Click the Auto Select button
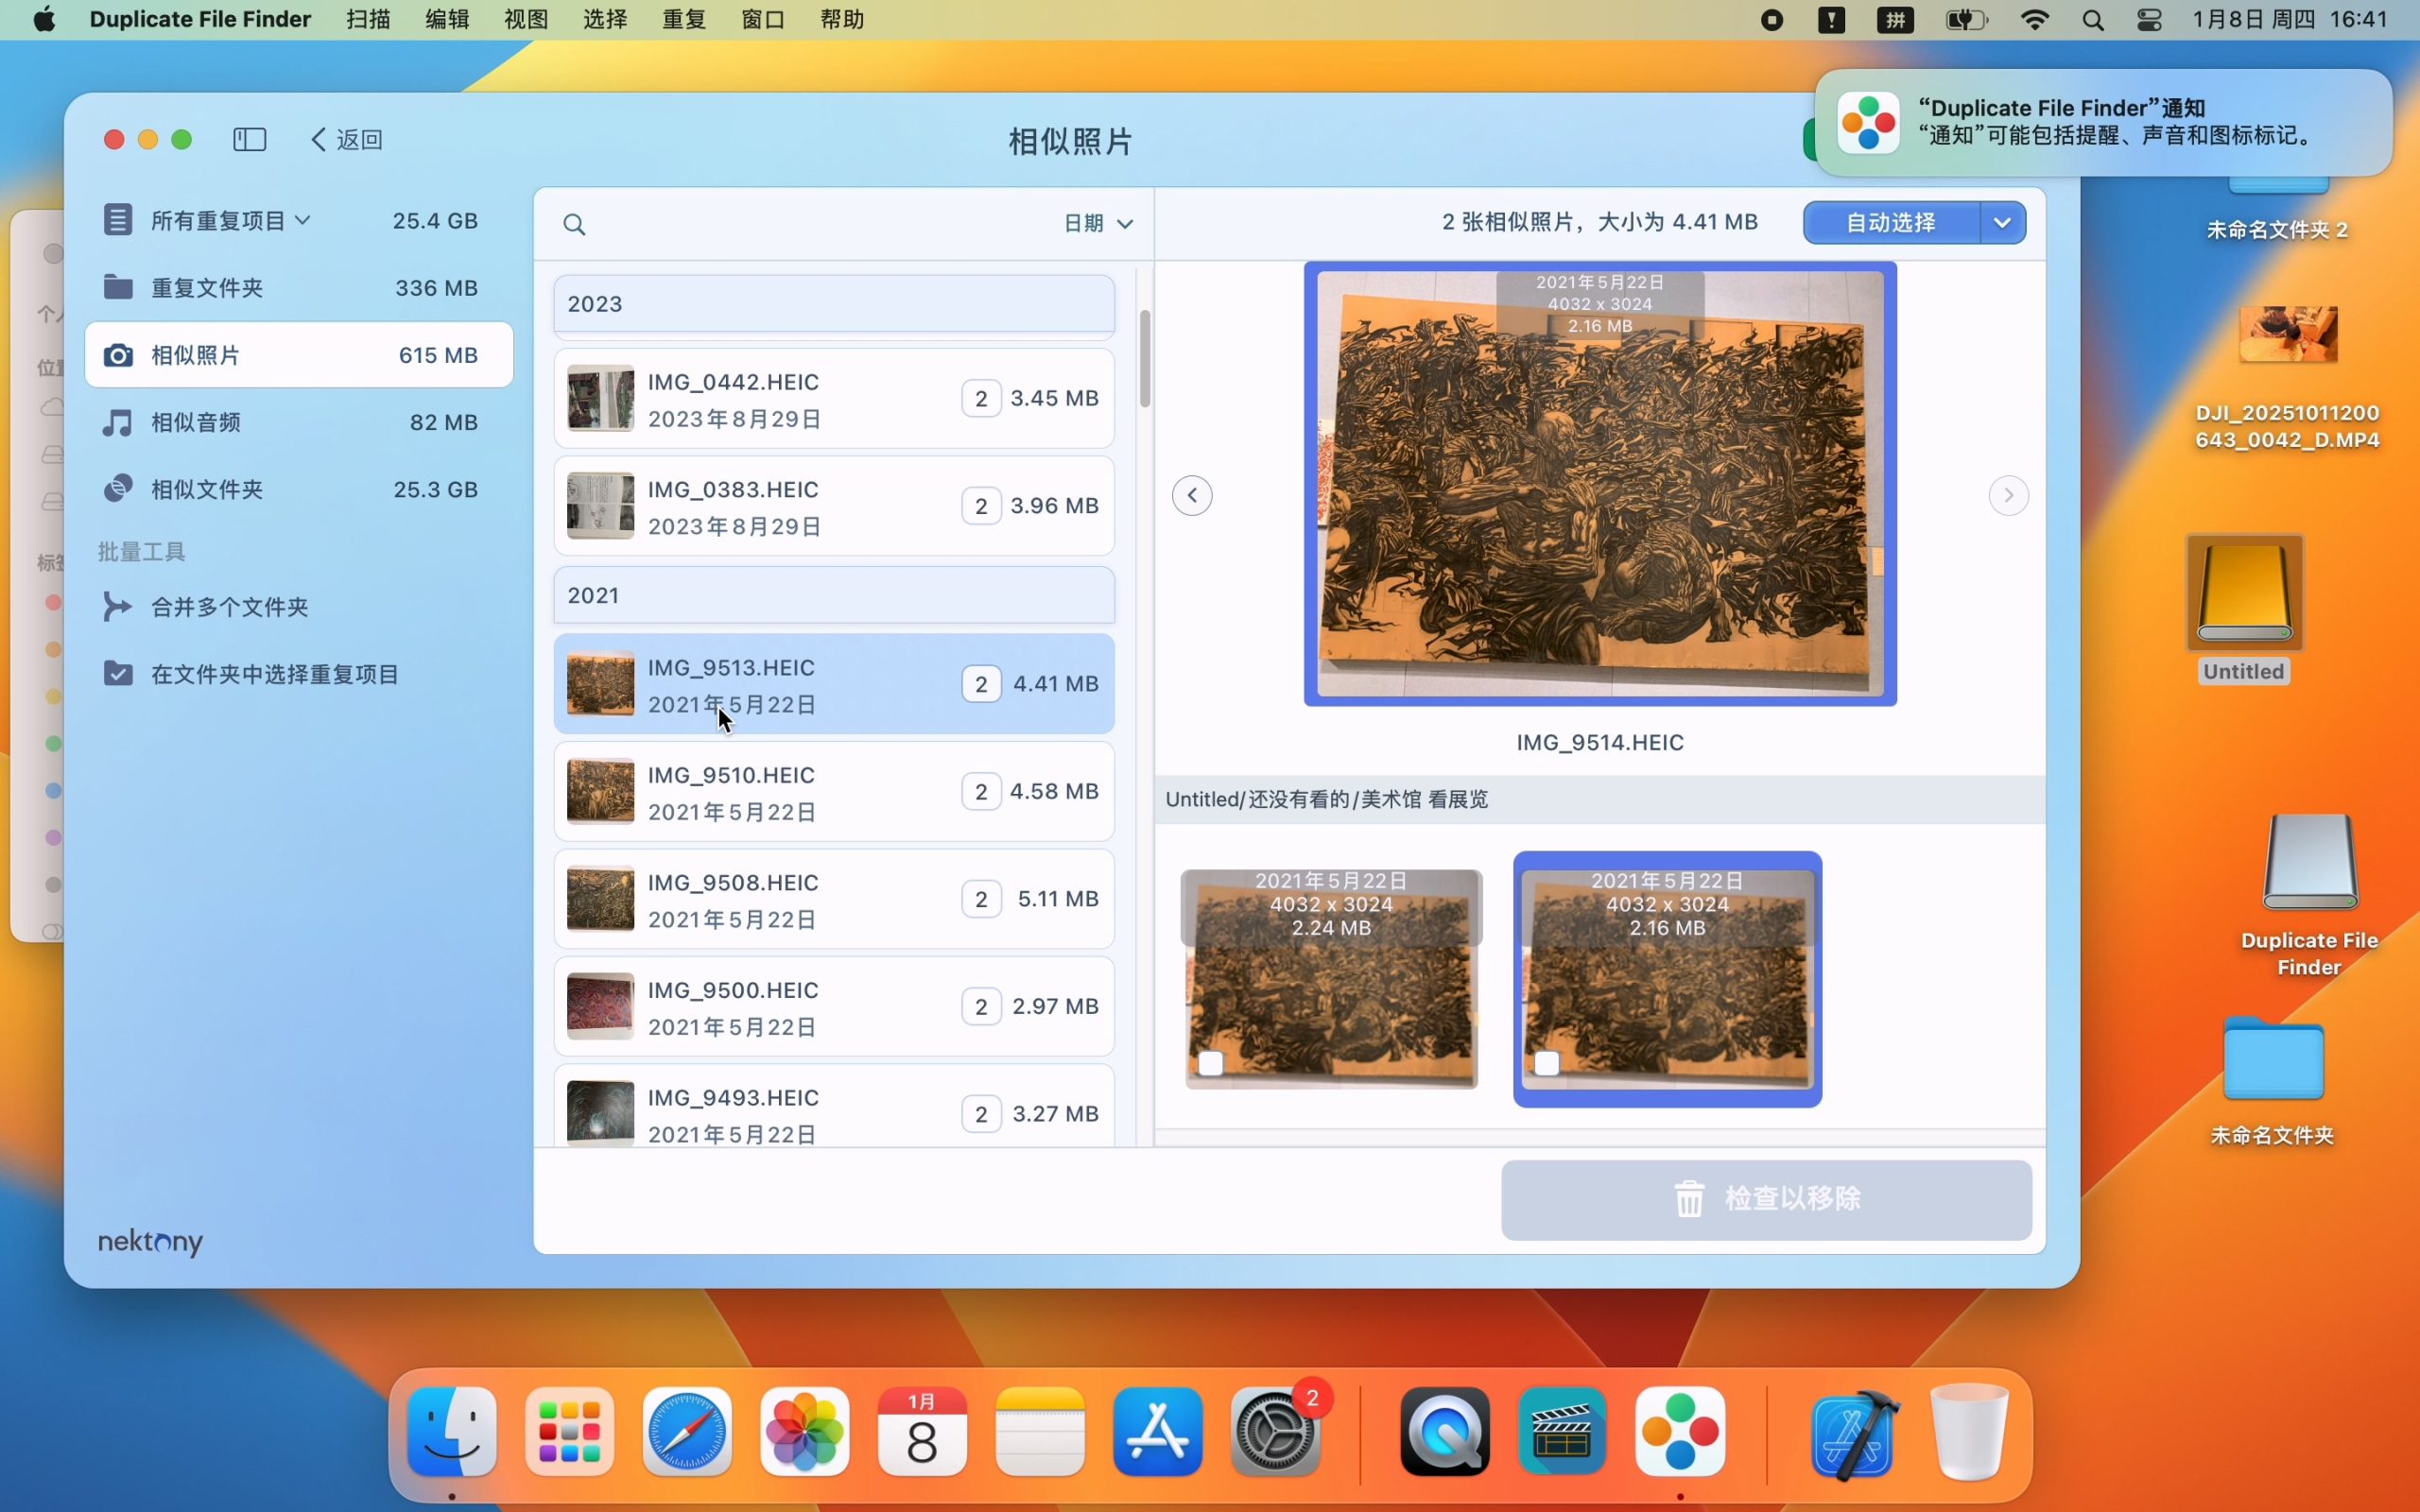Viewport: 2420px width, 1512px height. [x=1890, y=222]
